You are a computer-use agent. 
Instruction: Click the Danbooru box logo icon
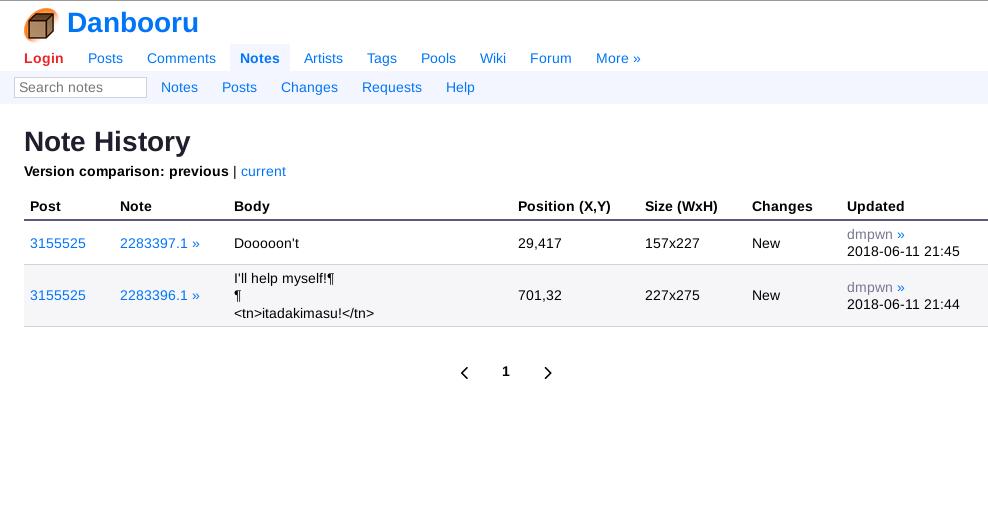41,25
